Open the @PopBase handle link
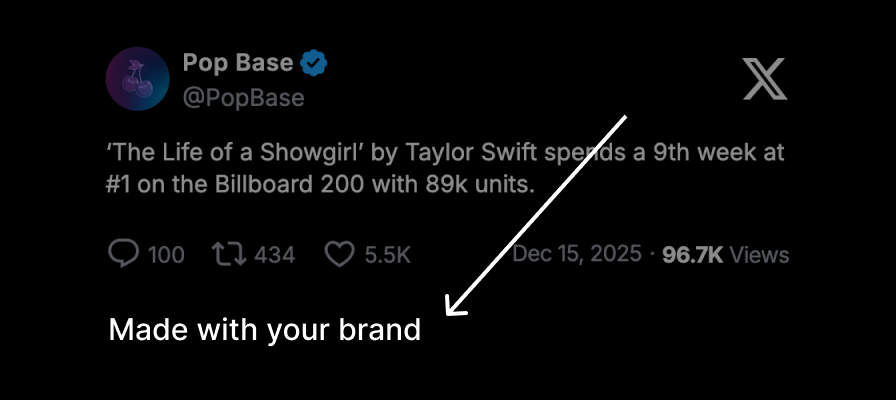The width and height of the screenshot is (896, 400). pos(243,98)
